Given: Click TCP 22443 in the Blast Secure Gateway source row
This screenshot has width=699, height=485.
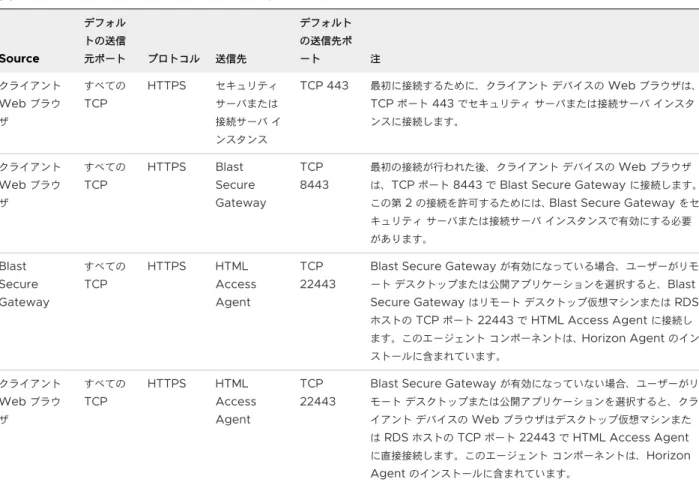Looking at the screenshot, I should (317, 275).
